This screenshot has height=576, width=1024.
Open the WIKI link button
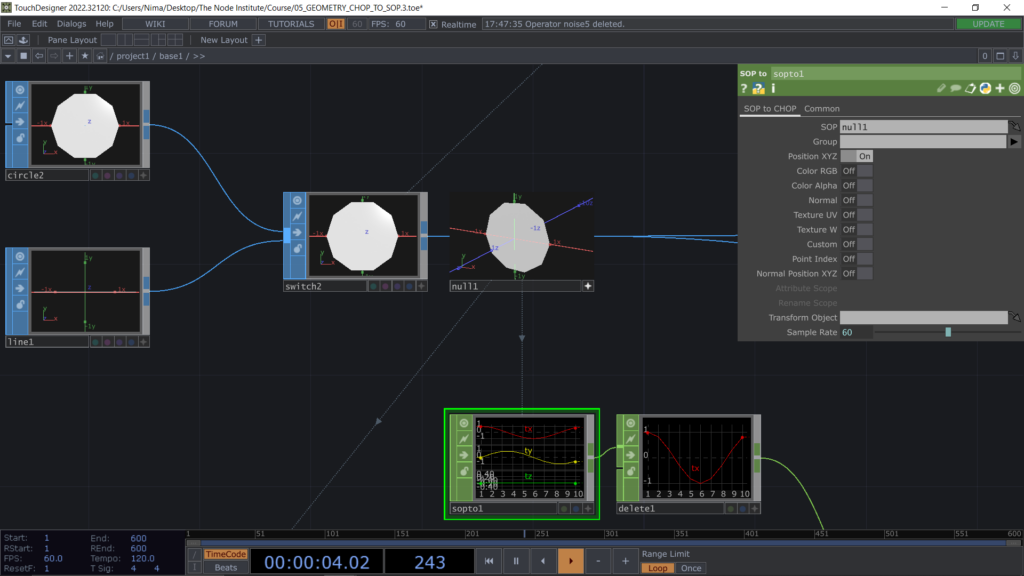155,24
